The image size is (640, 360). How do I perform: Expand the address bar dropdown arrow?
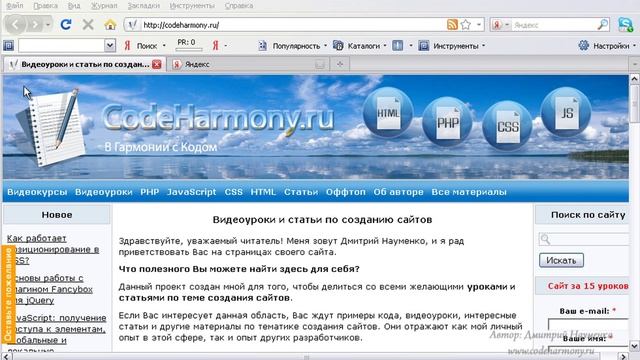[479, 24]
